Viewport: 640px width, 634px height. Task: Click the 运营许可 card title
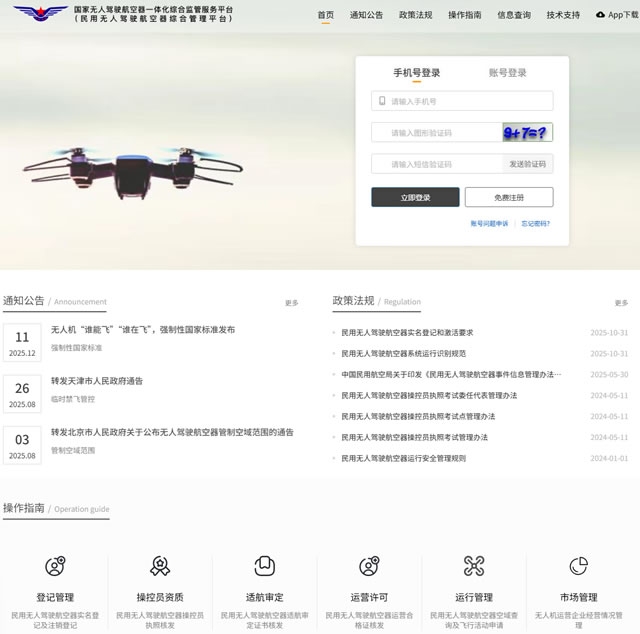(x=369, y=597)
